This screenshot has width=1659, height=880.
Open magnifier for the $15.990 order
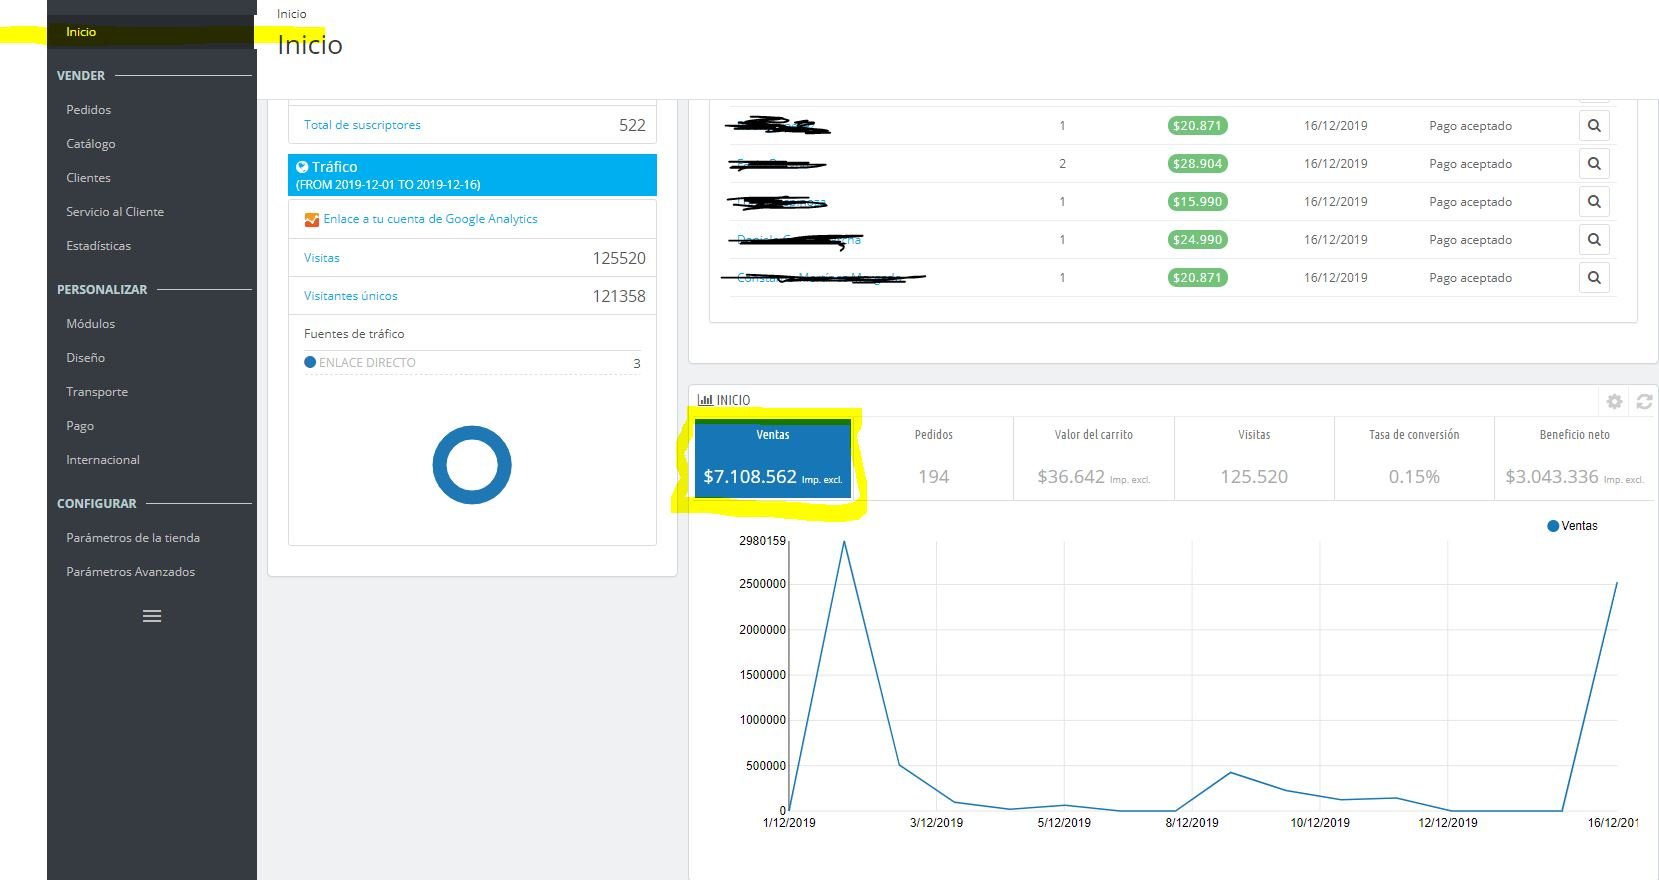pyautogui.click(x=1594, y=202)
